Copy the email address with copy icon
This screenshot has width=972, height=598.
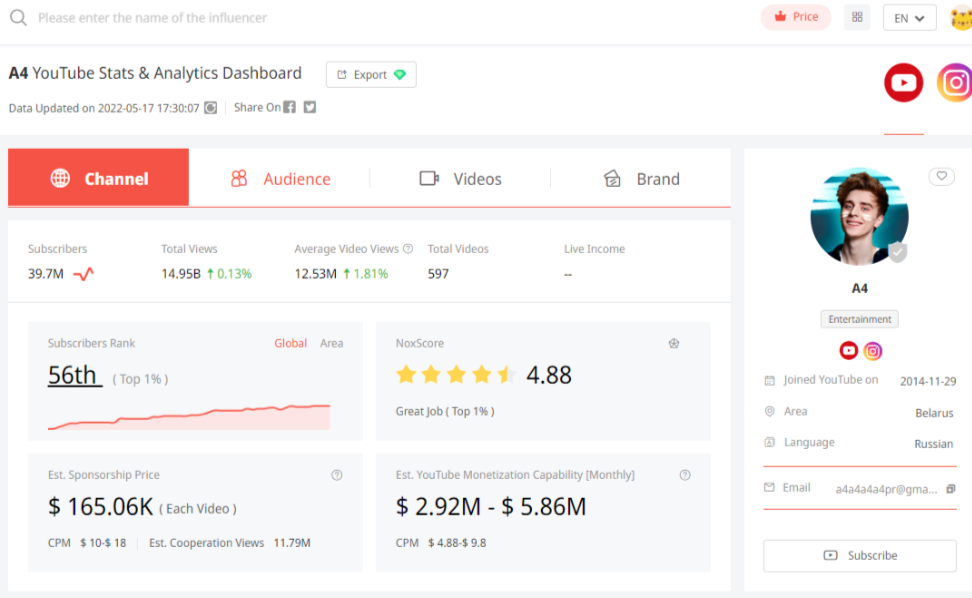pos(951,489)
